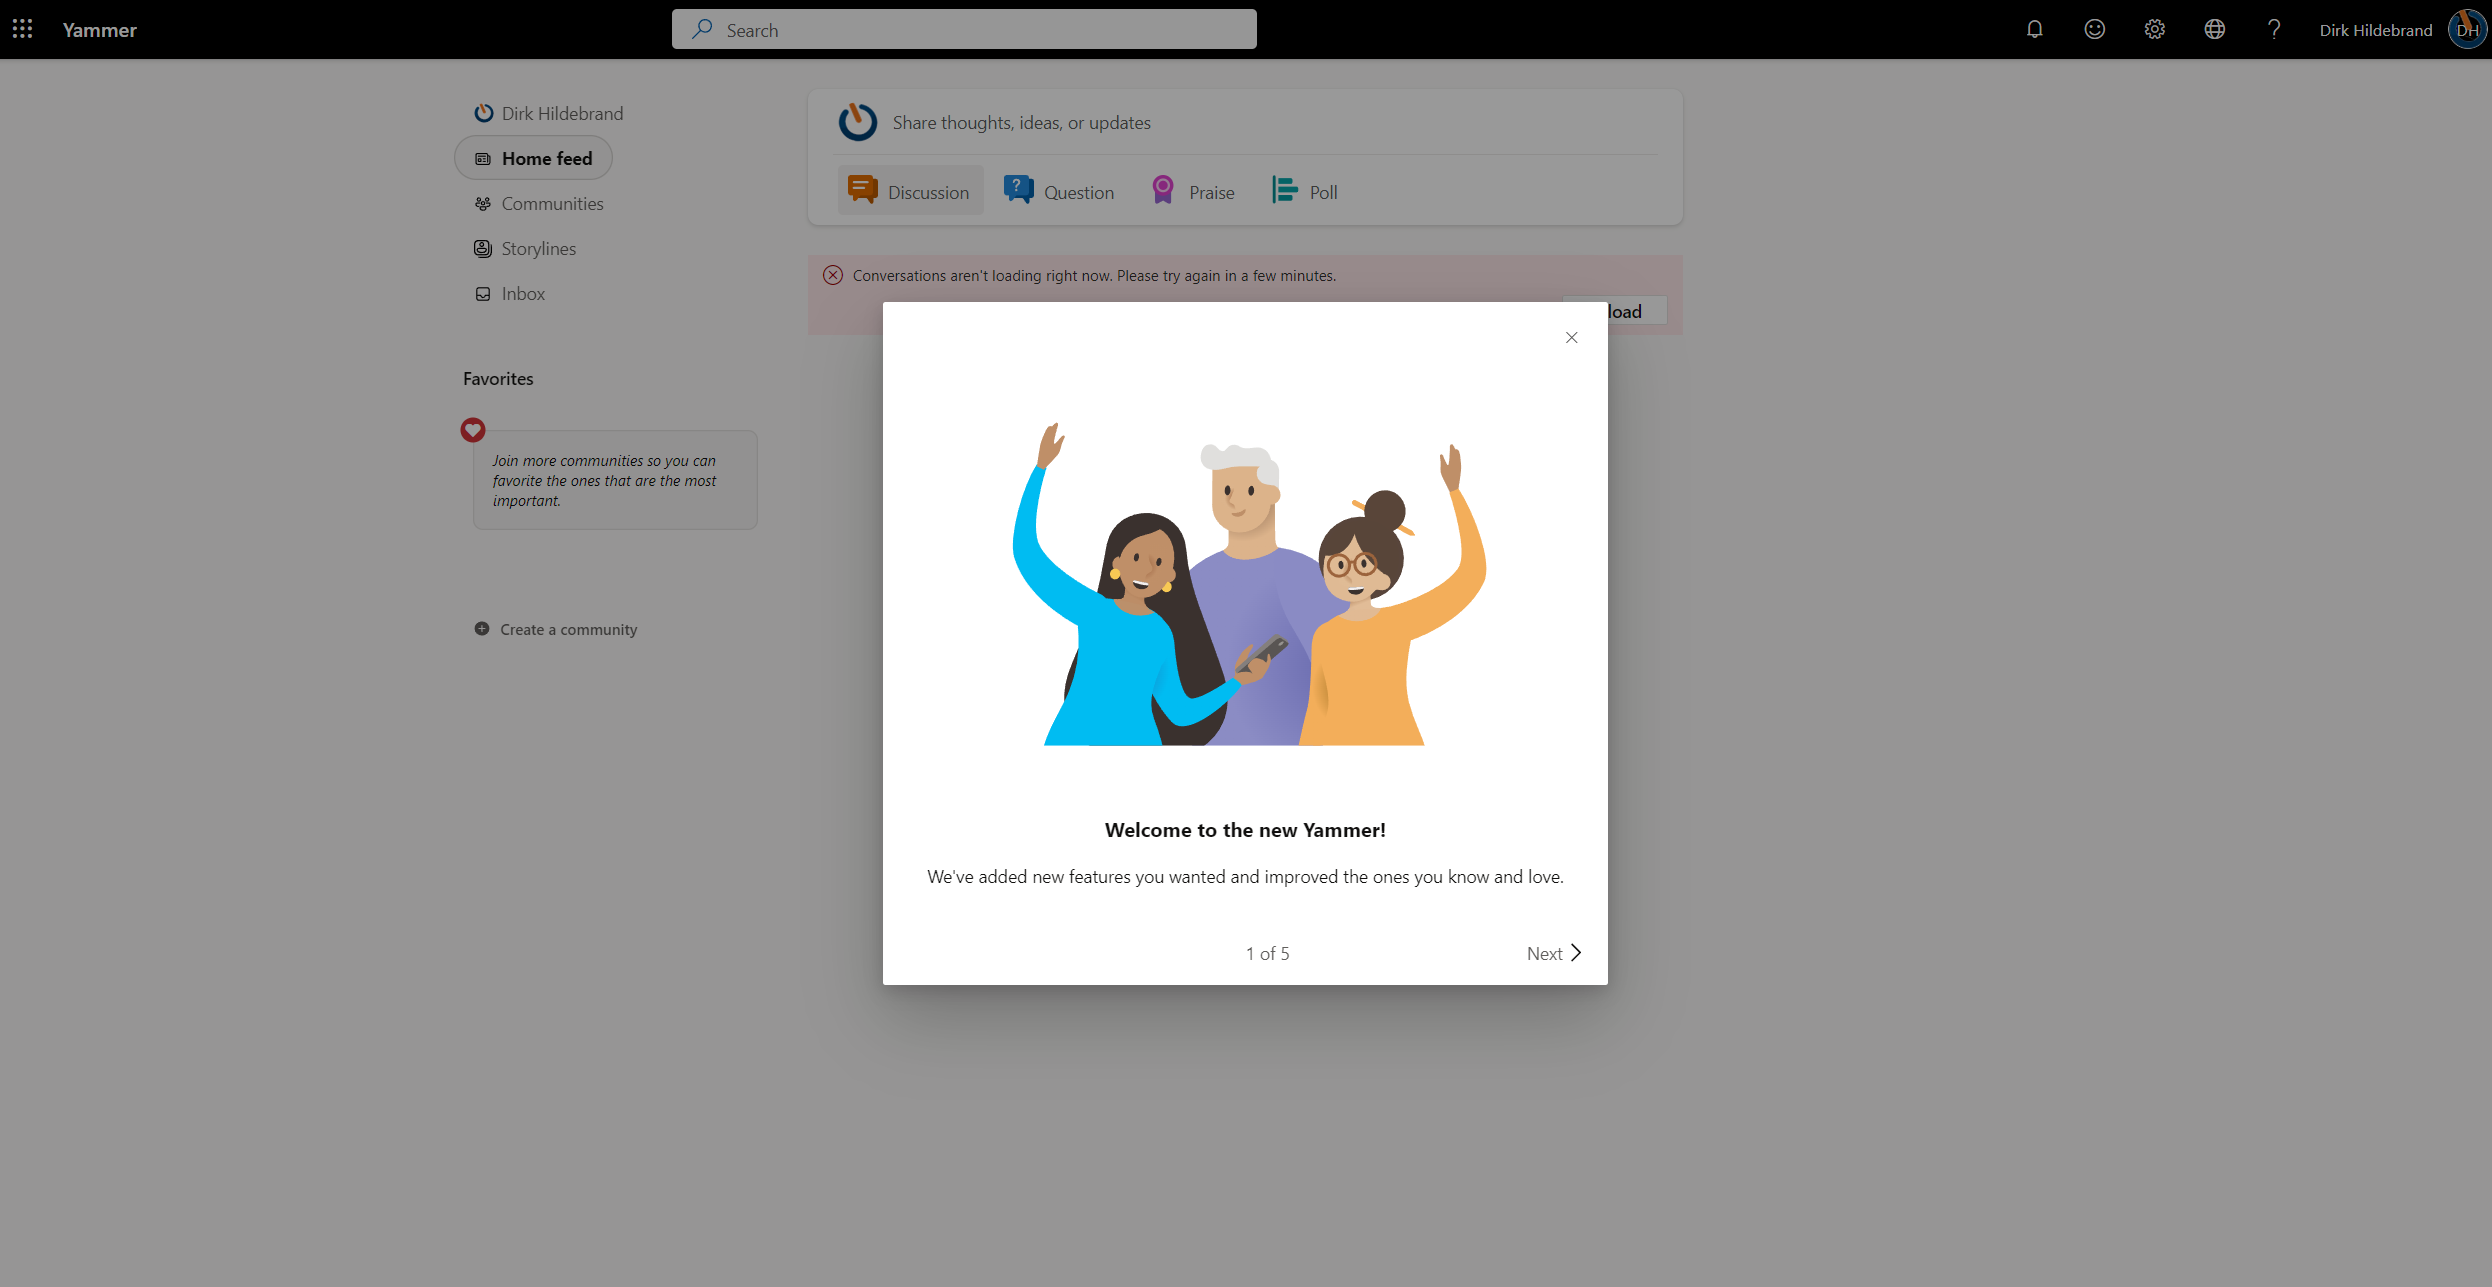Screen dimensions: 2492x1287
Task: Click the red heart Favorites icon
Action: [x=473, y=430]
